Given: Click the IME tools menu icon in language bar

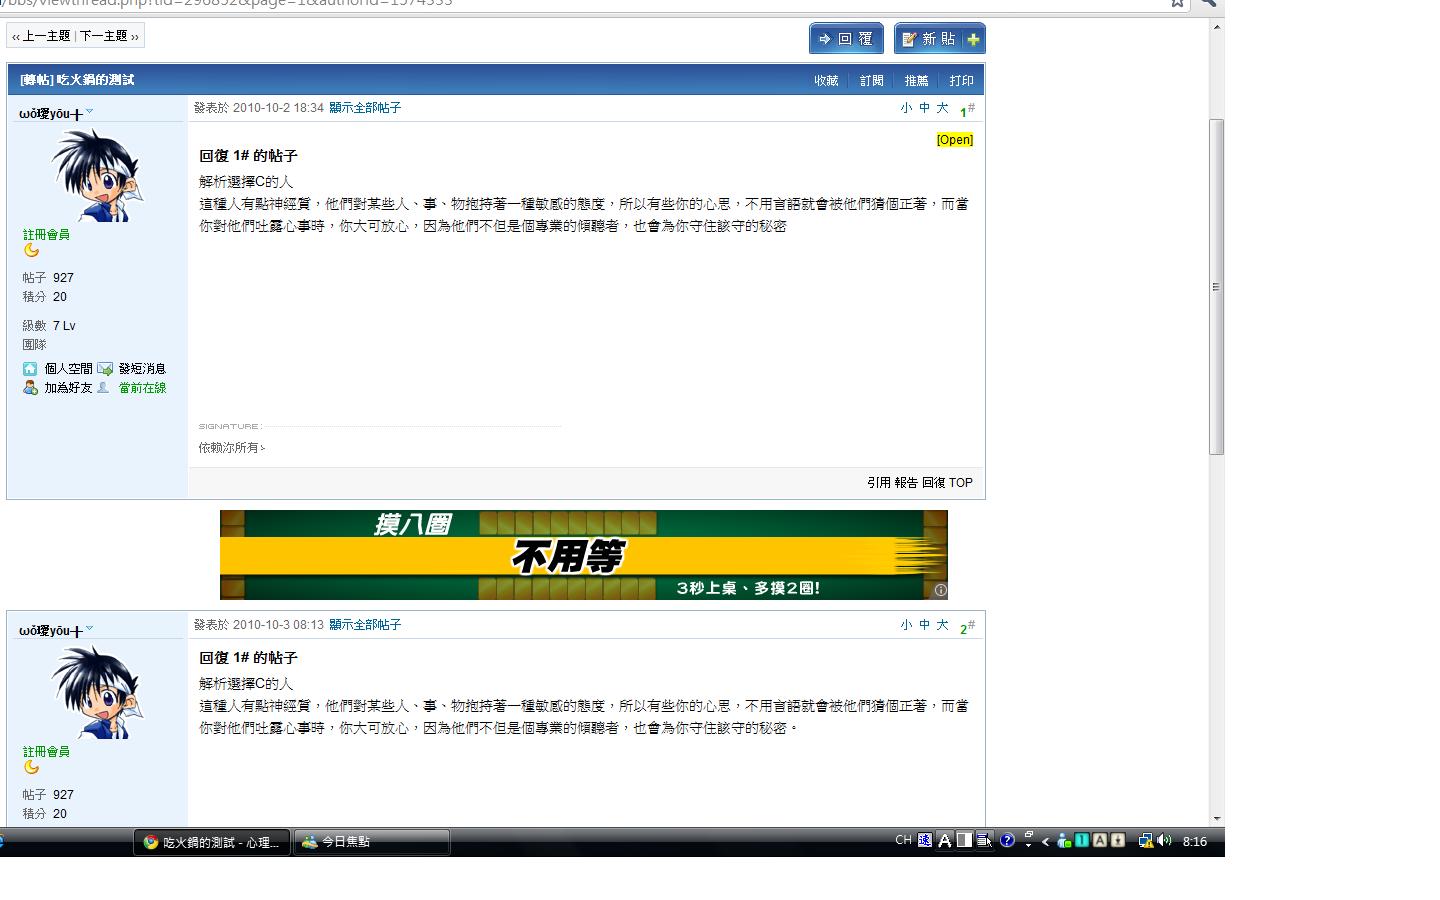Looking at the screenshot, I should (x=984, y=841).
